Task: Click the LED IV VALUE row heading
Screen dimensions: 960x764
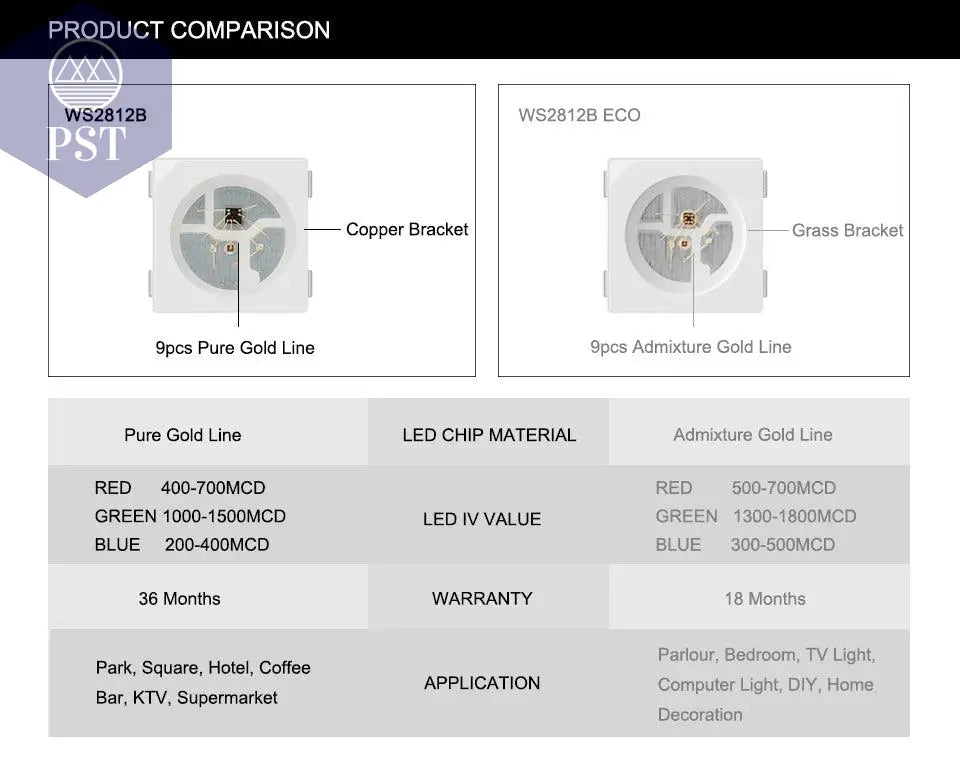Action: click(x=482, y=519)
